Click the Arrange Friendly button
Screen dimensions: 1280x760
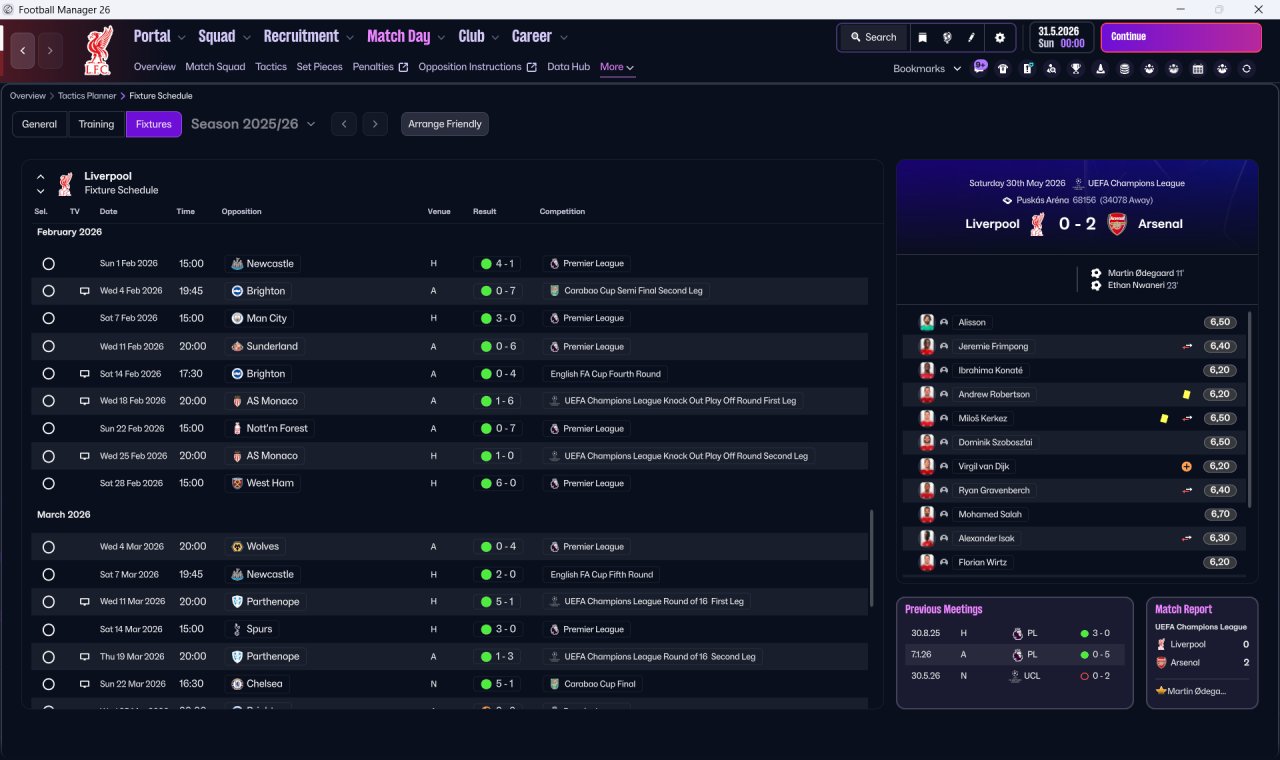tap(445, 124)
